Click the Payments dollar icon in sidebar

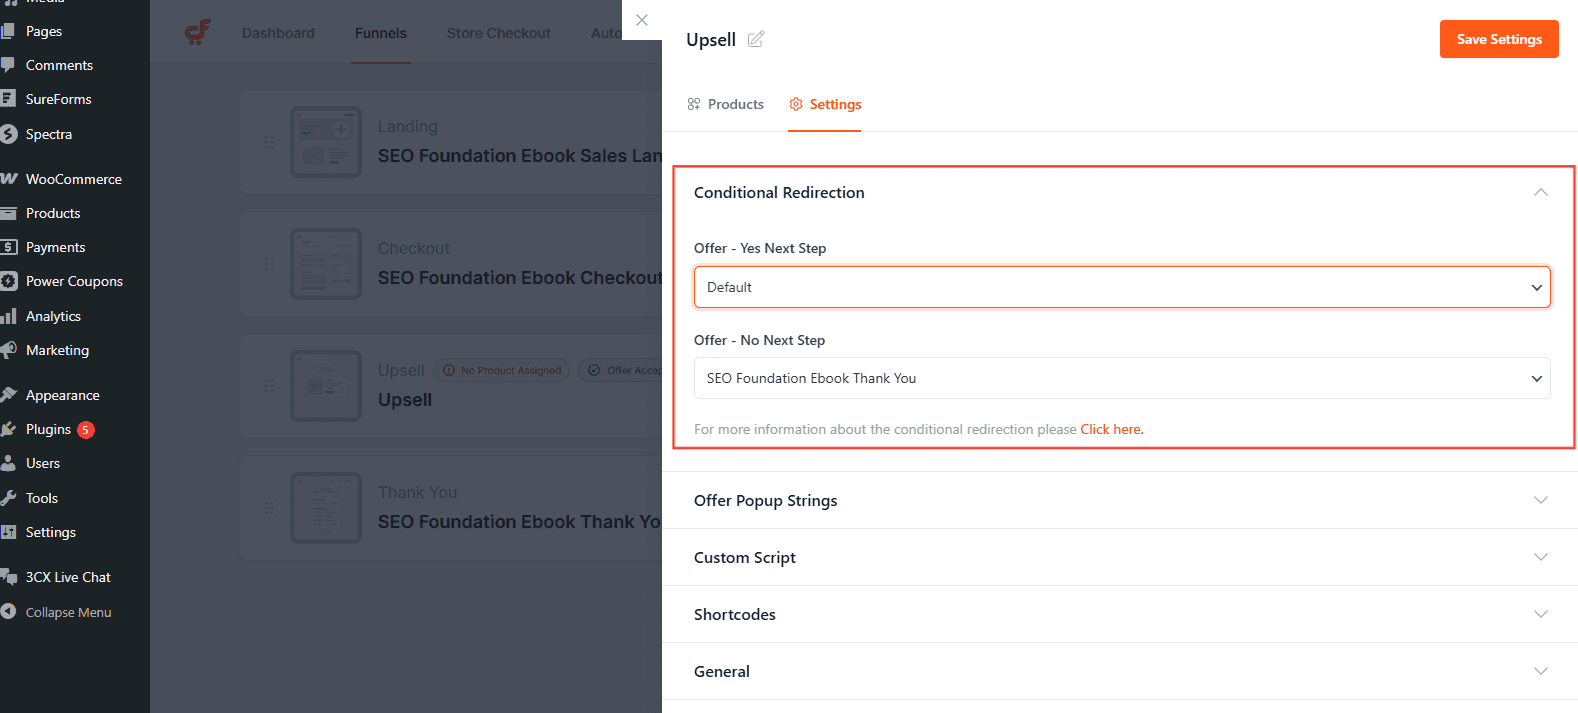(x=8, y=247)
